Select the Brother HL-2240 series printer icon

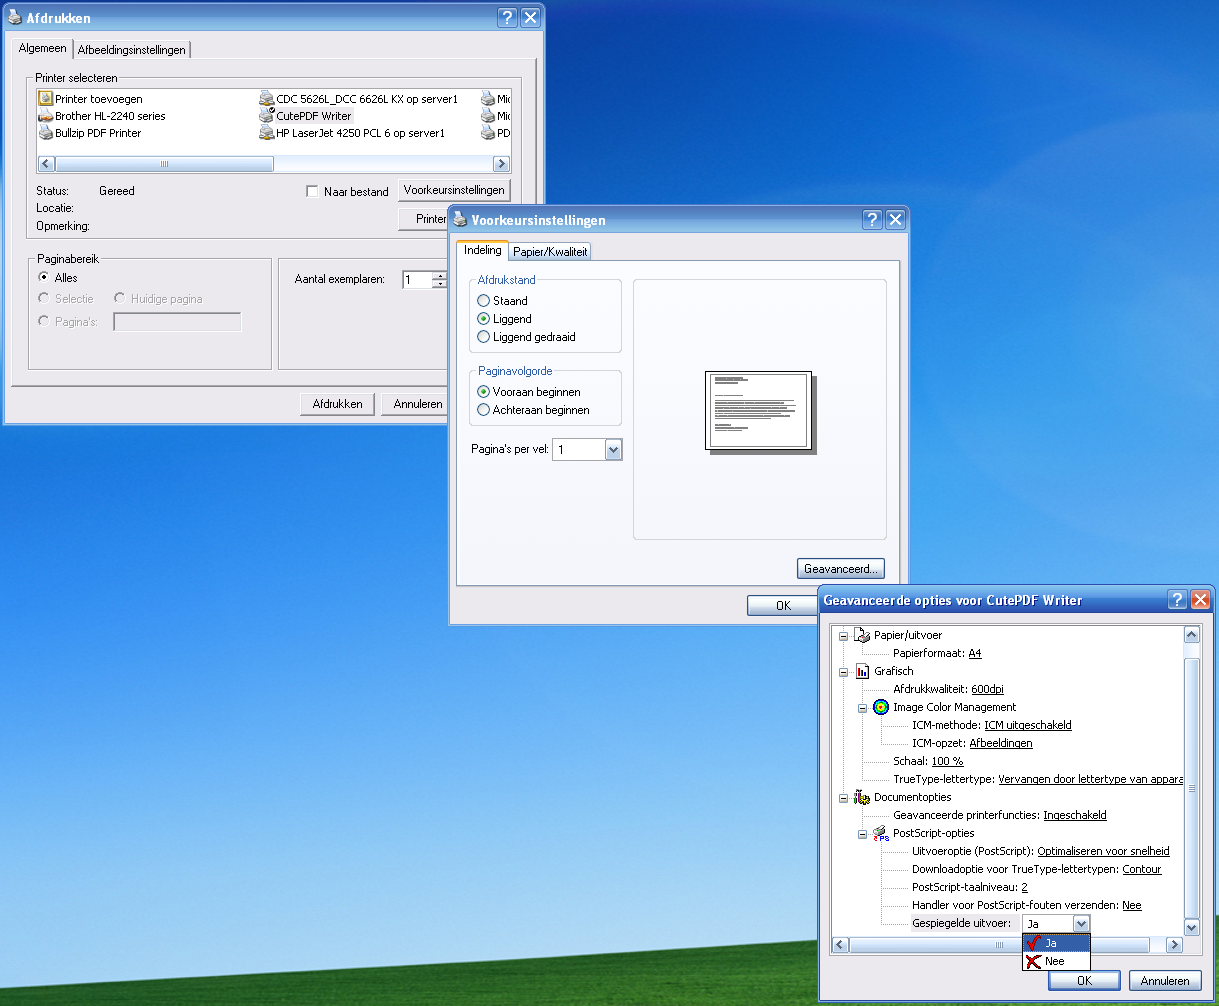45,115
